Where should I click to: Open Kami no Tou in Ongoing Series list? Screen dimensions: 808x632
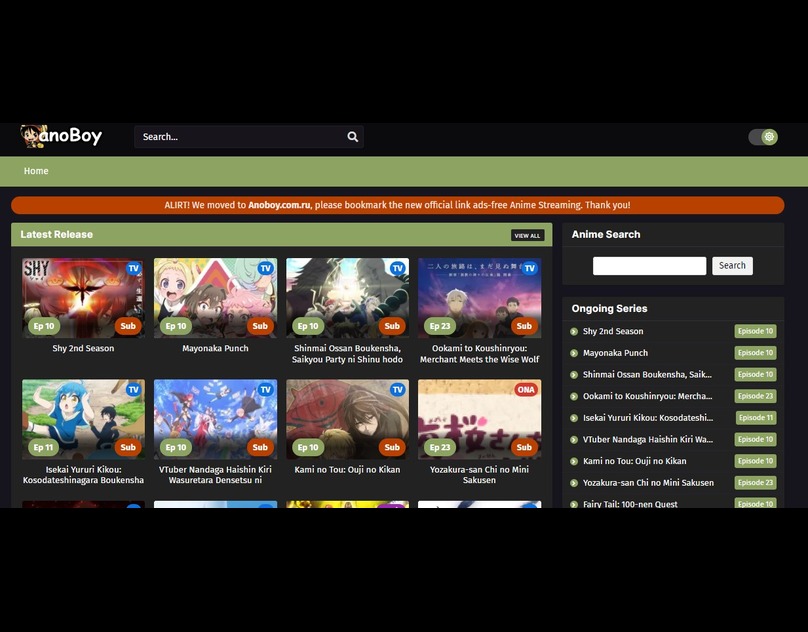click(634, 461)
